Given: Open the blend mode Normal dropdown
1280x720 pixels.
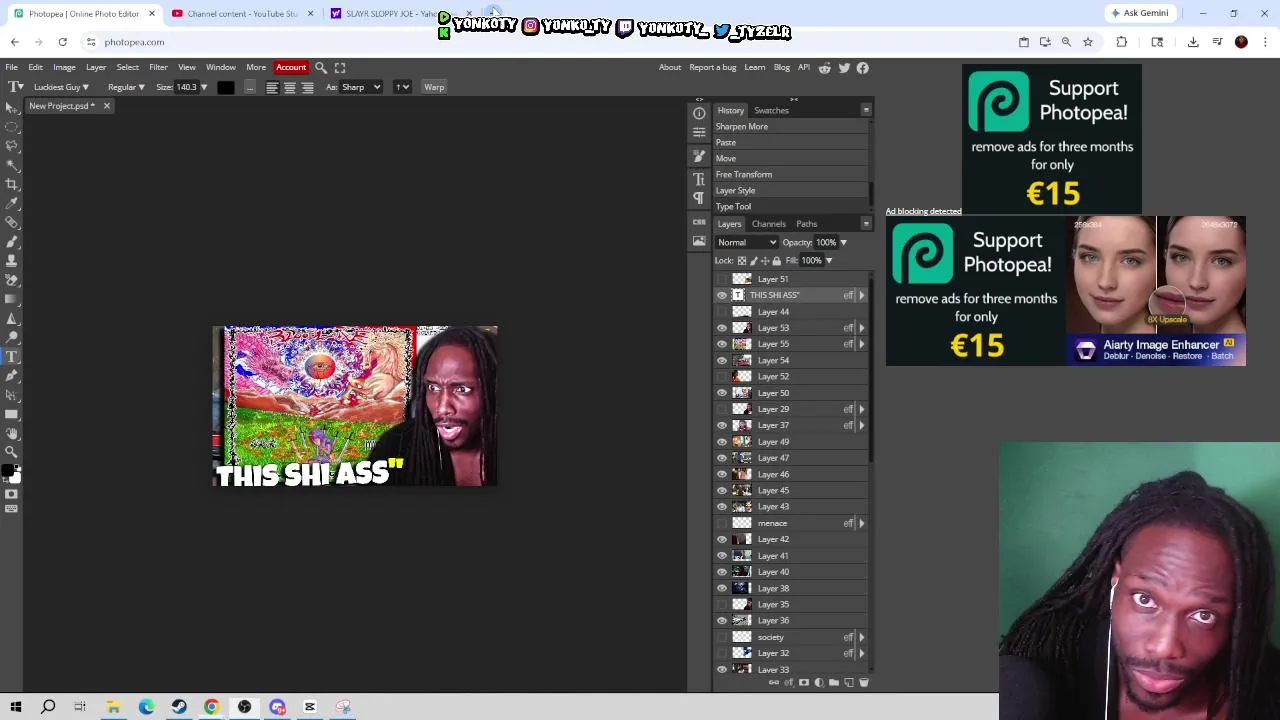Looking at the screenshot, I should tap(746, 242).
